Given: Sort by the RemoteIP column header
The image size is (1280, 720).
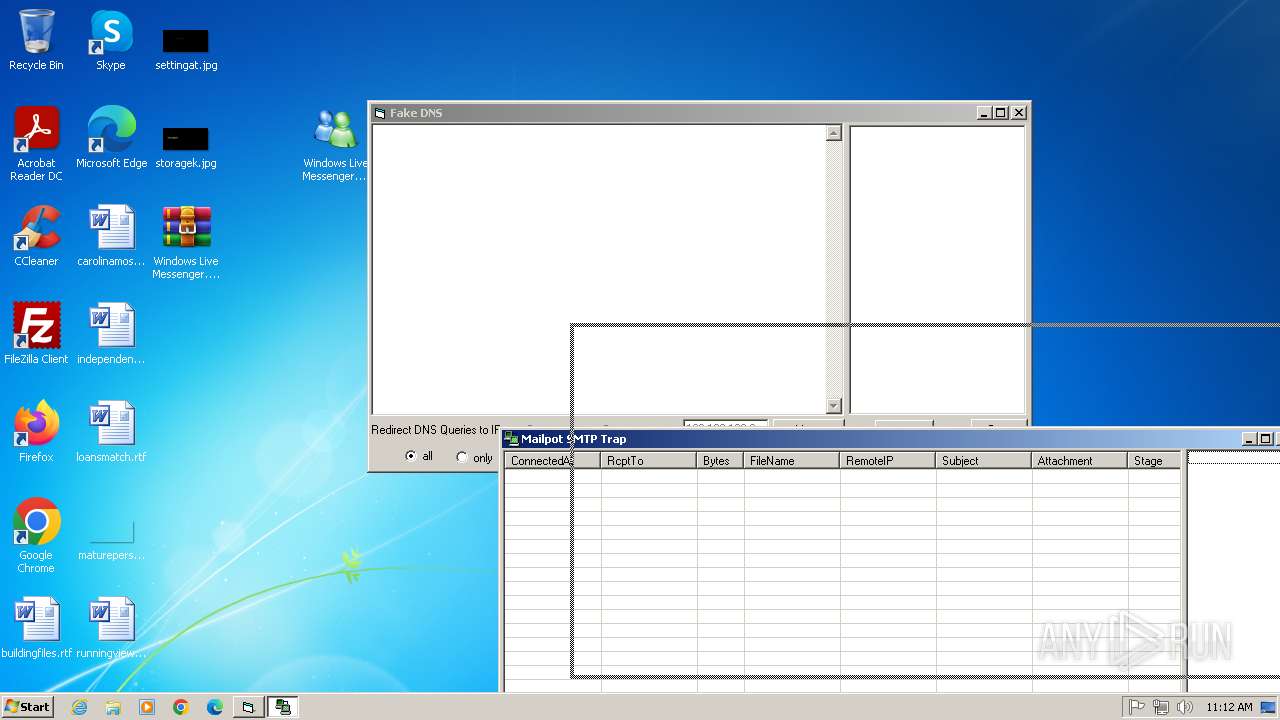Looking at the screenshot, I should 888,461.
